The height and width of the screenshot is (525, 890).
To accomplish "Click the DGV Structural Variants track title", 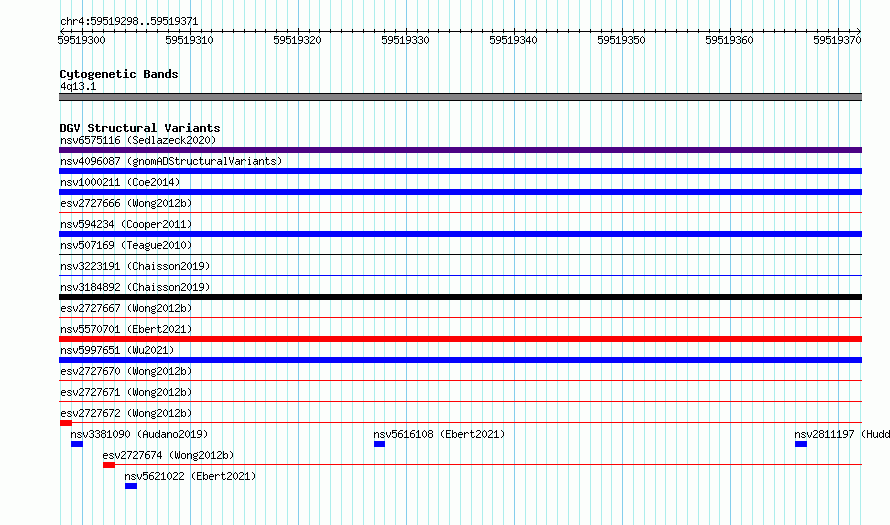I will (x=140, y=128).
